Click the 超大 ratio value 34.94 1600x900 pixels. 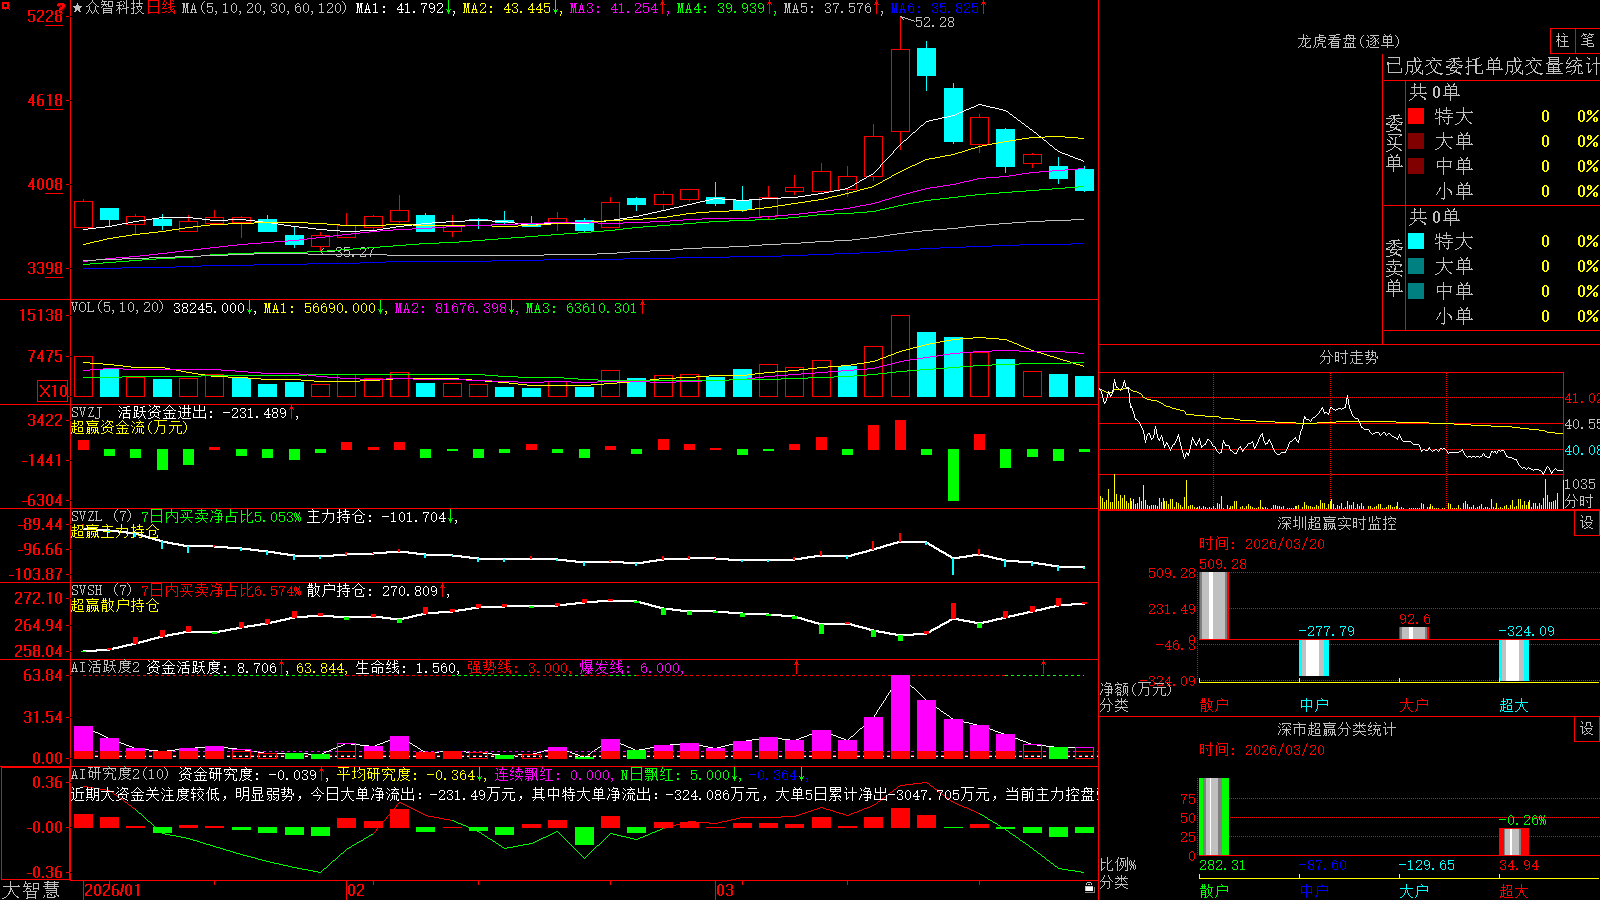point(1519,865)
